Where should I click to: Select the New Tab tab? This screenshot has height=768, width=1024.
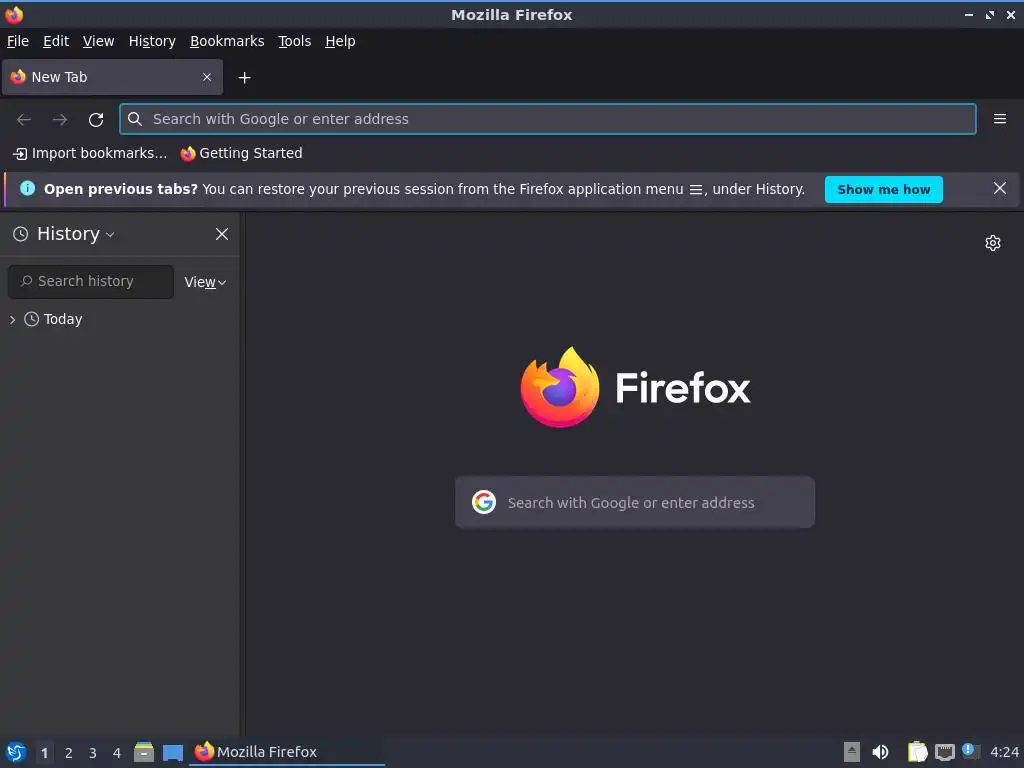112,77
